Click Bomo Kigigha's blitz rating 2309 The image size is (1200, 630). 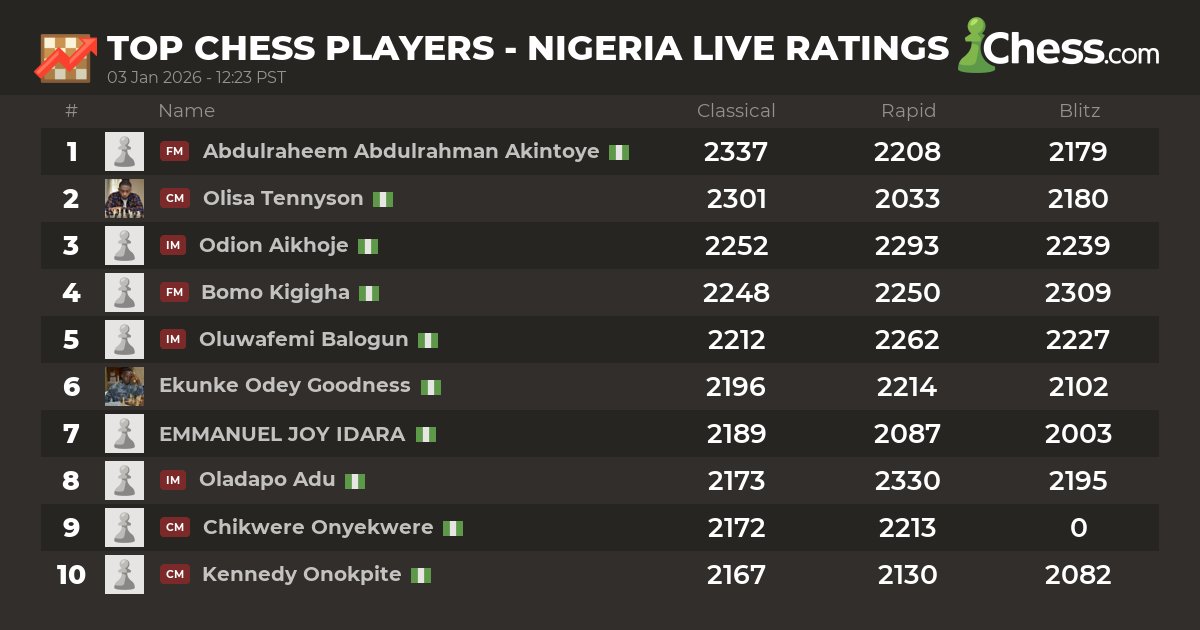point(1078,293)
